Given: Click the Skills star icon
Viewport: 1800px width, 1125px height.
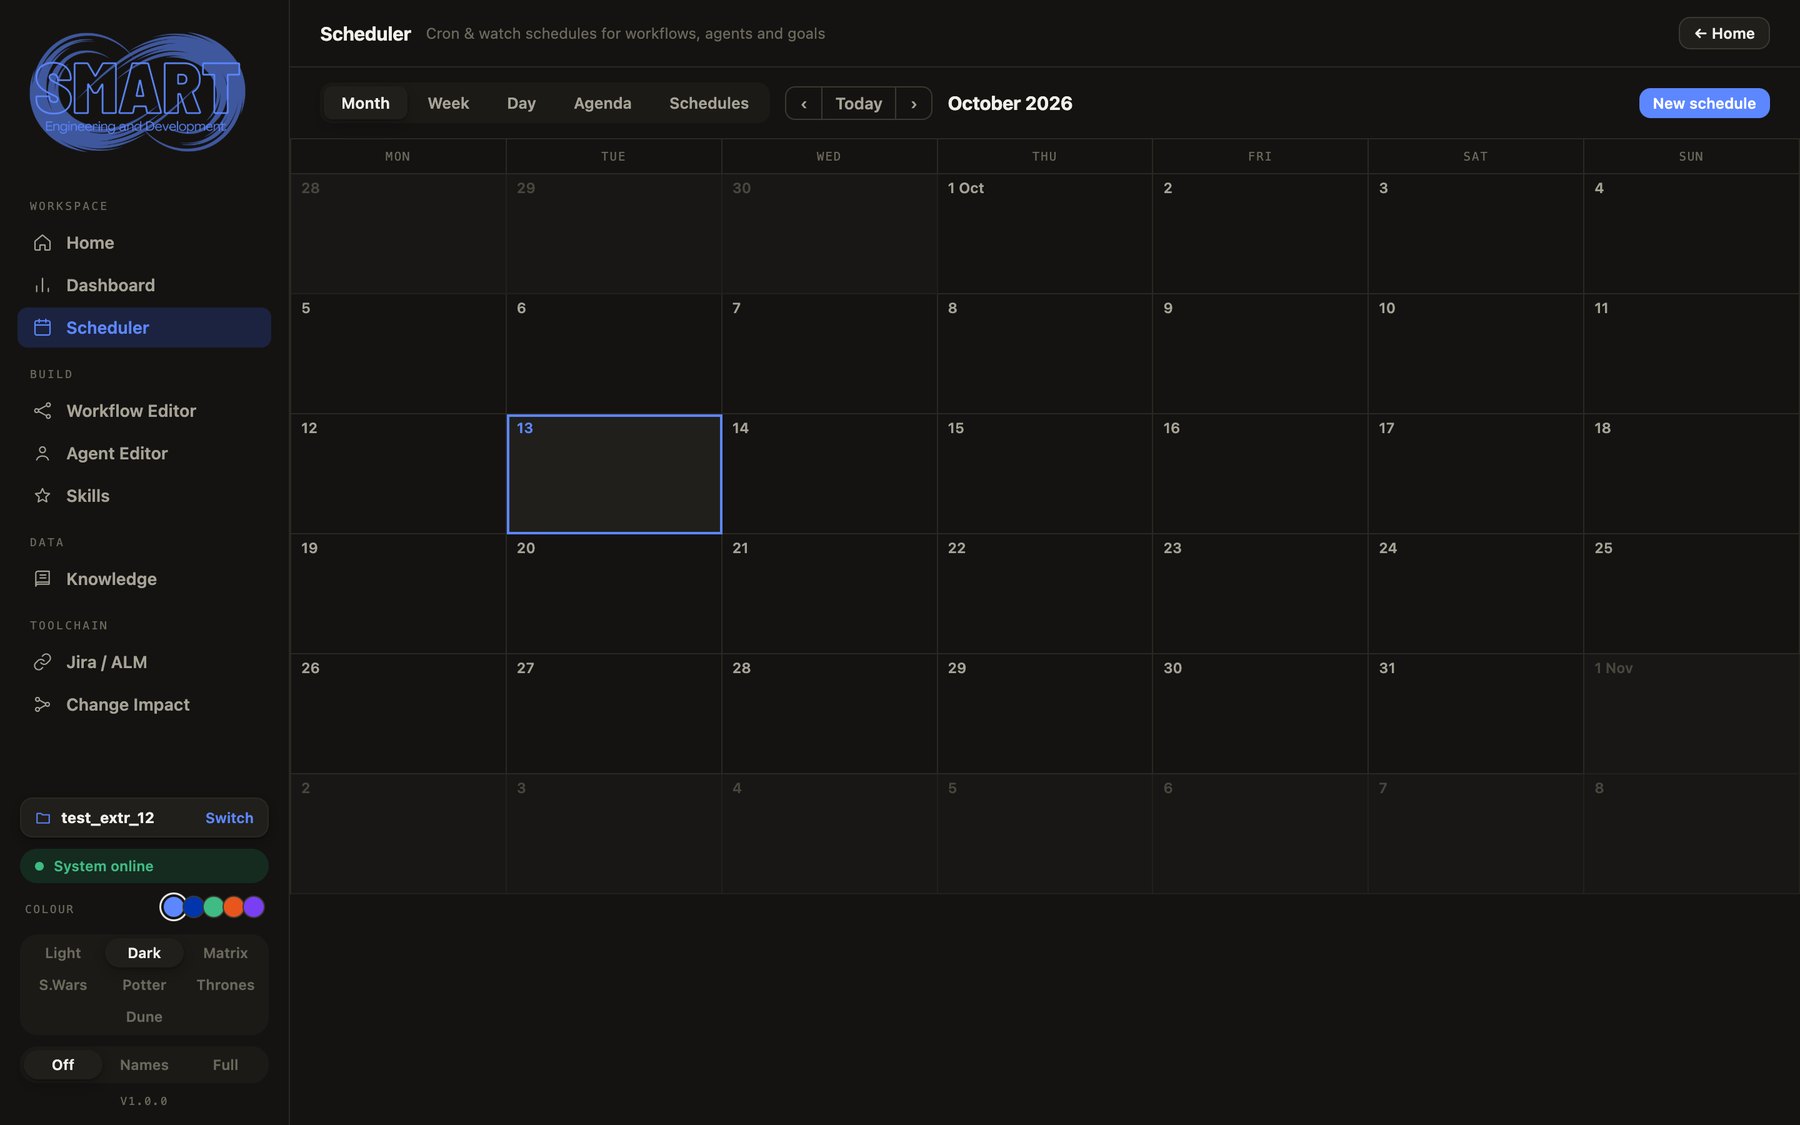Looking at the screenshot, I should 42,496.
